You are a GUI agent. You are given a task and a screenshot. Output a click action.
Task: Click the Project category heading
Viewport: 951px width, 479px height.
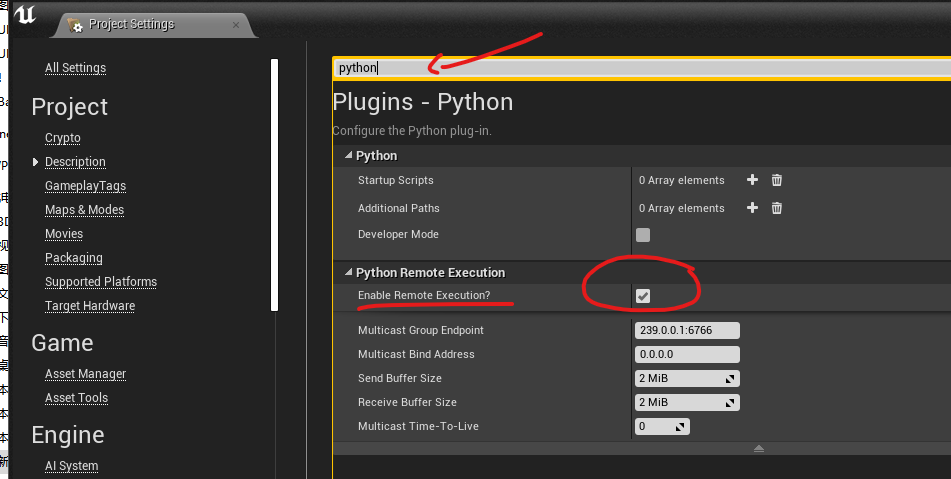[69, 107]
